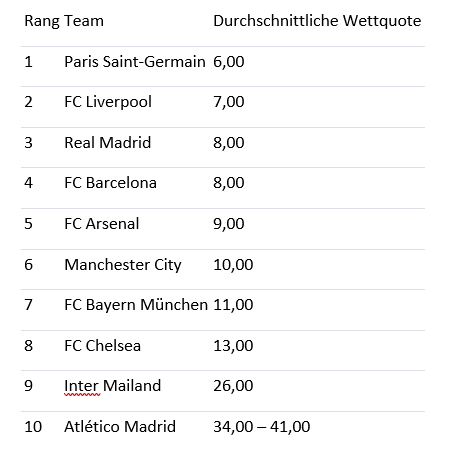
Task: Click the FC Chelsea team name
Action: click(102, 346)
